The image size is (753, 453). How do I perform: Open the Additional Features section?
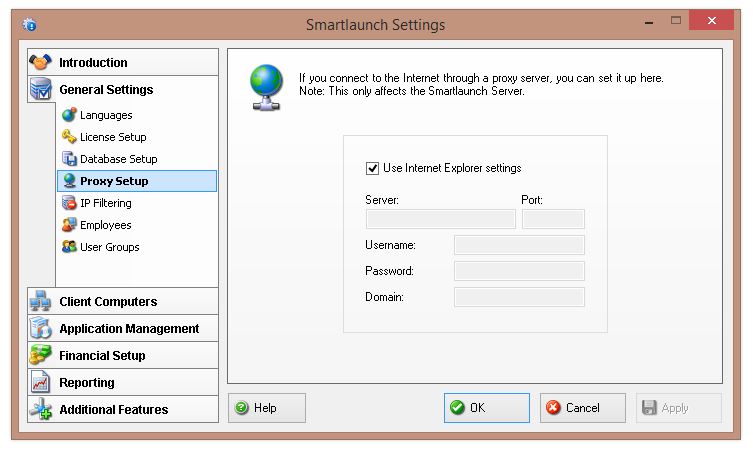(x=113, y=409)
